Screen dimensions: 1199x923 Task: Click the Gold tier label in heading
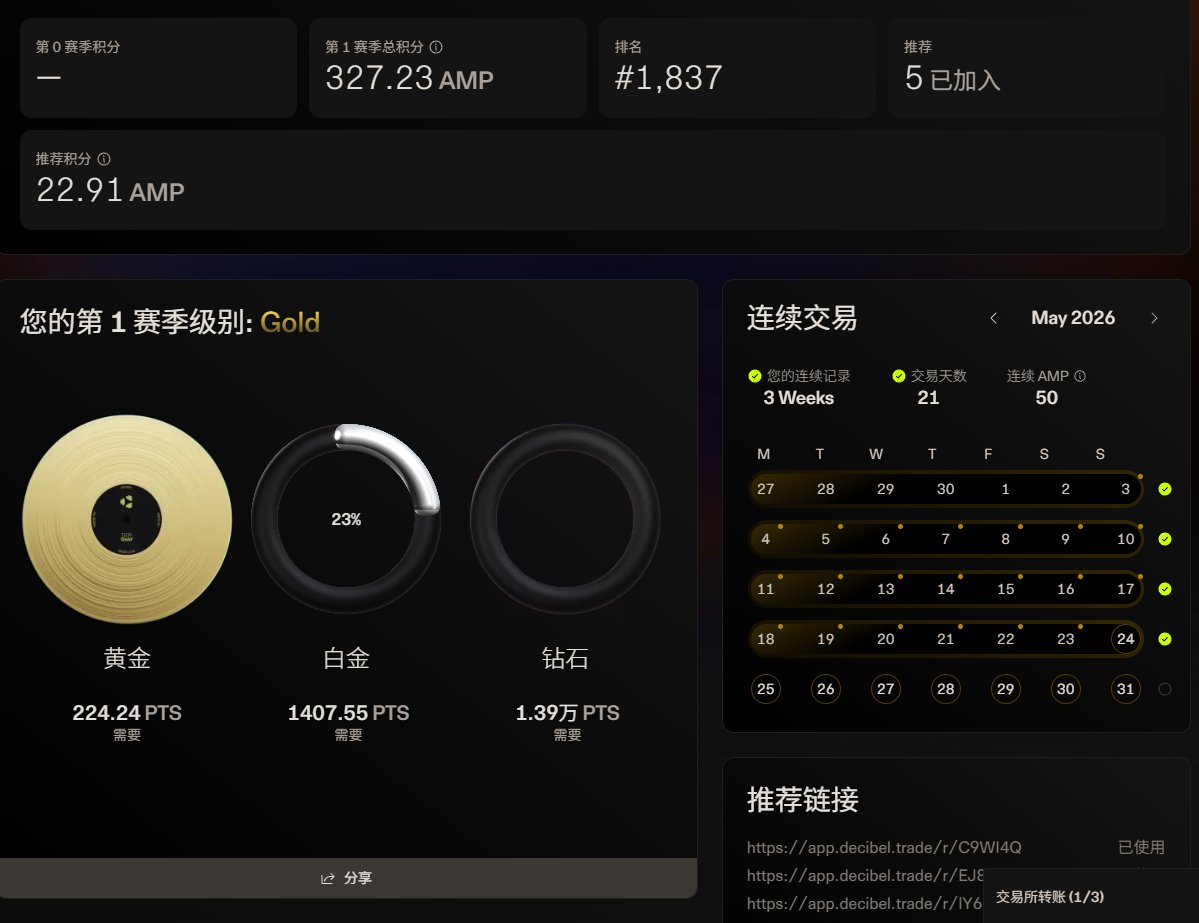pos(290,322)
